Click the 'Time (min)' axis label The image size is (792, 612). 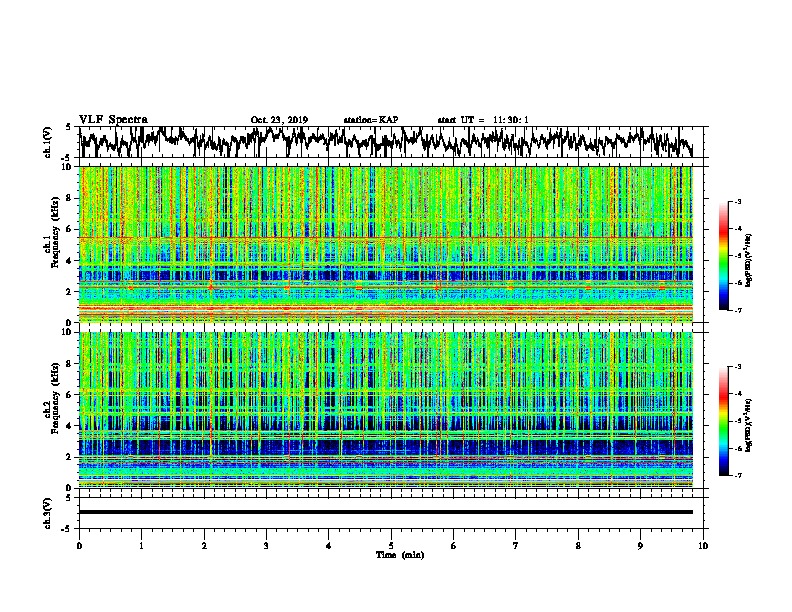point(400,555)
